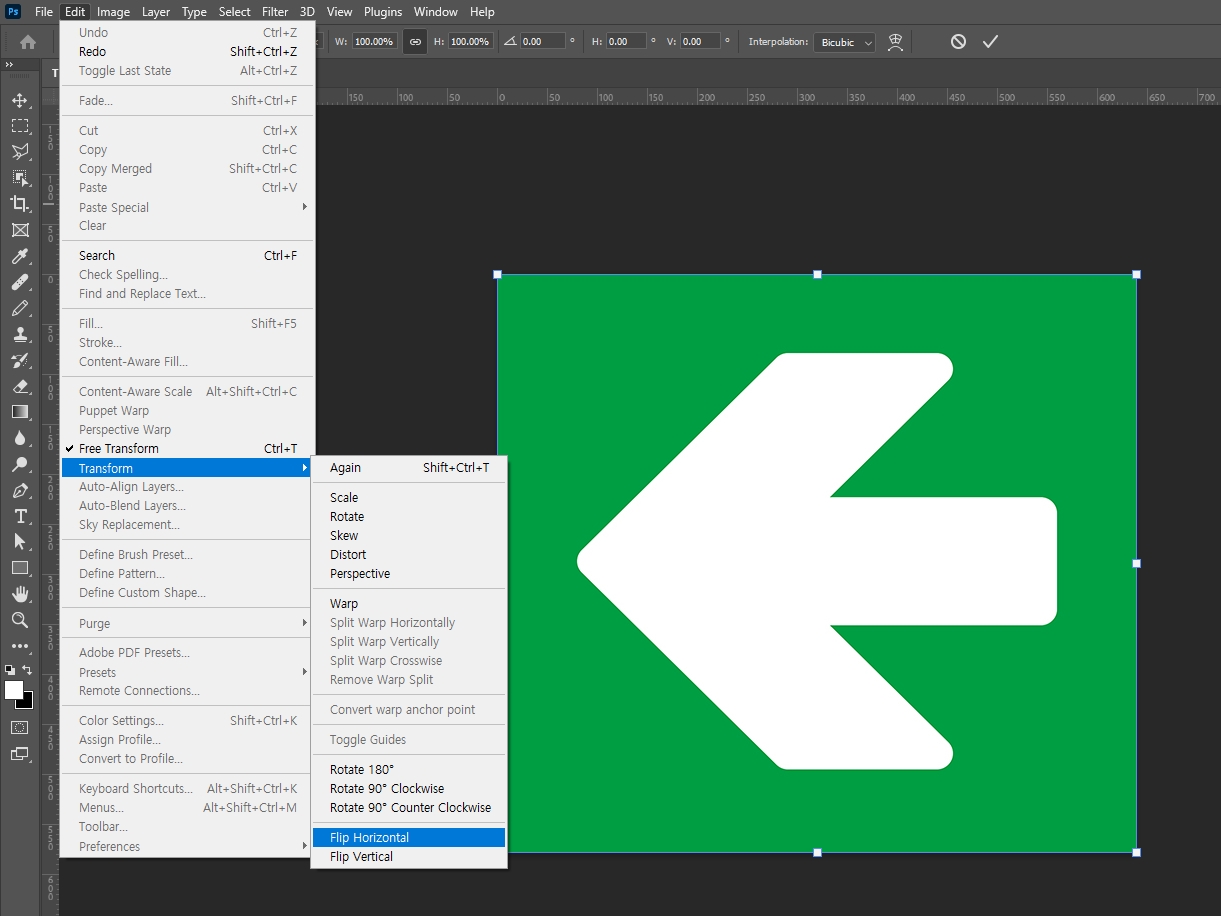Select the Rectangle shape tool
Viewport: 1221px width, 916px height.
click(x=19, y=568)
